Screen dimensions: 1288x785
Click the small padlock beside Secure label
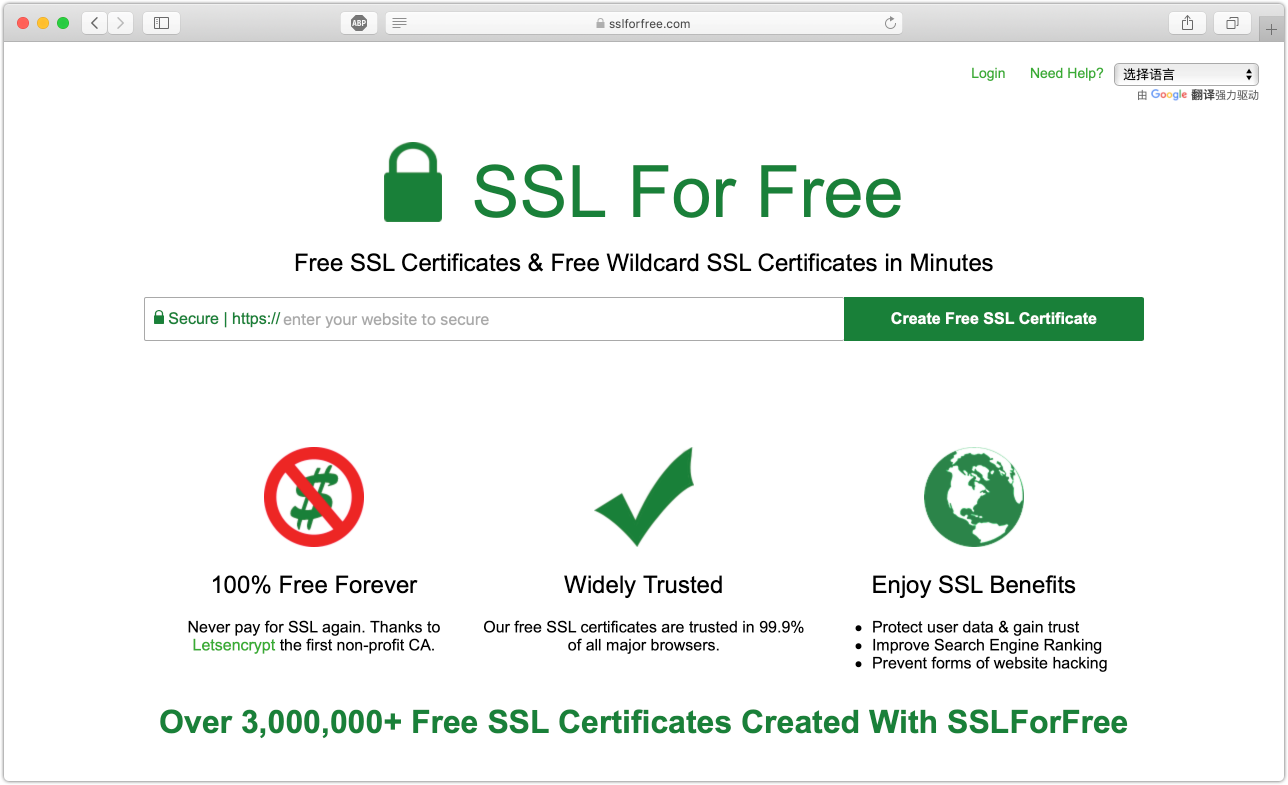(158, 318)
